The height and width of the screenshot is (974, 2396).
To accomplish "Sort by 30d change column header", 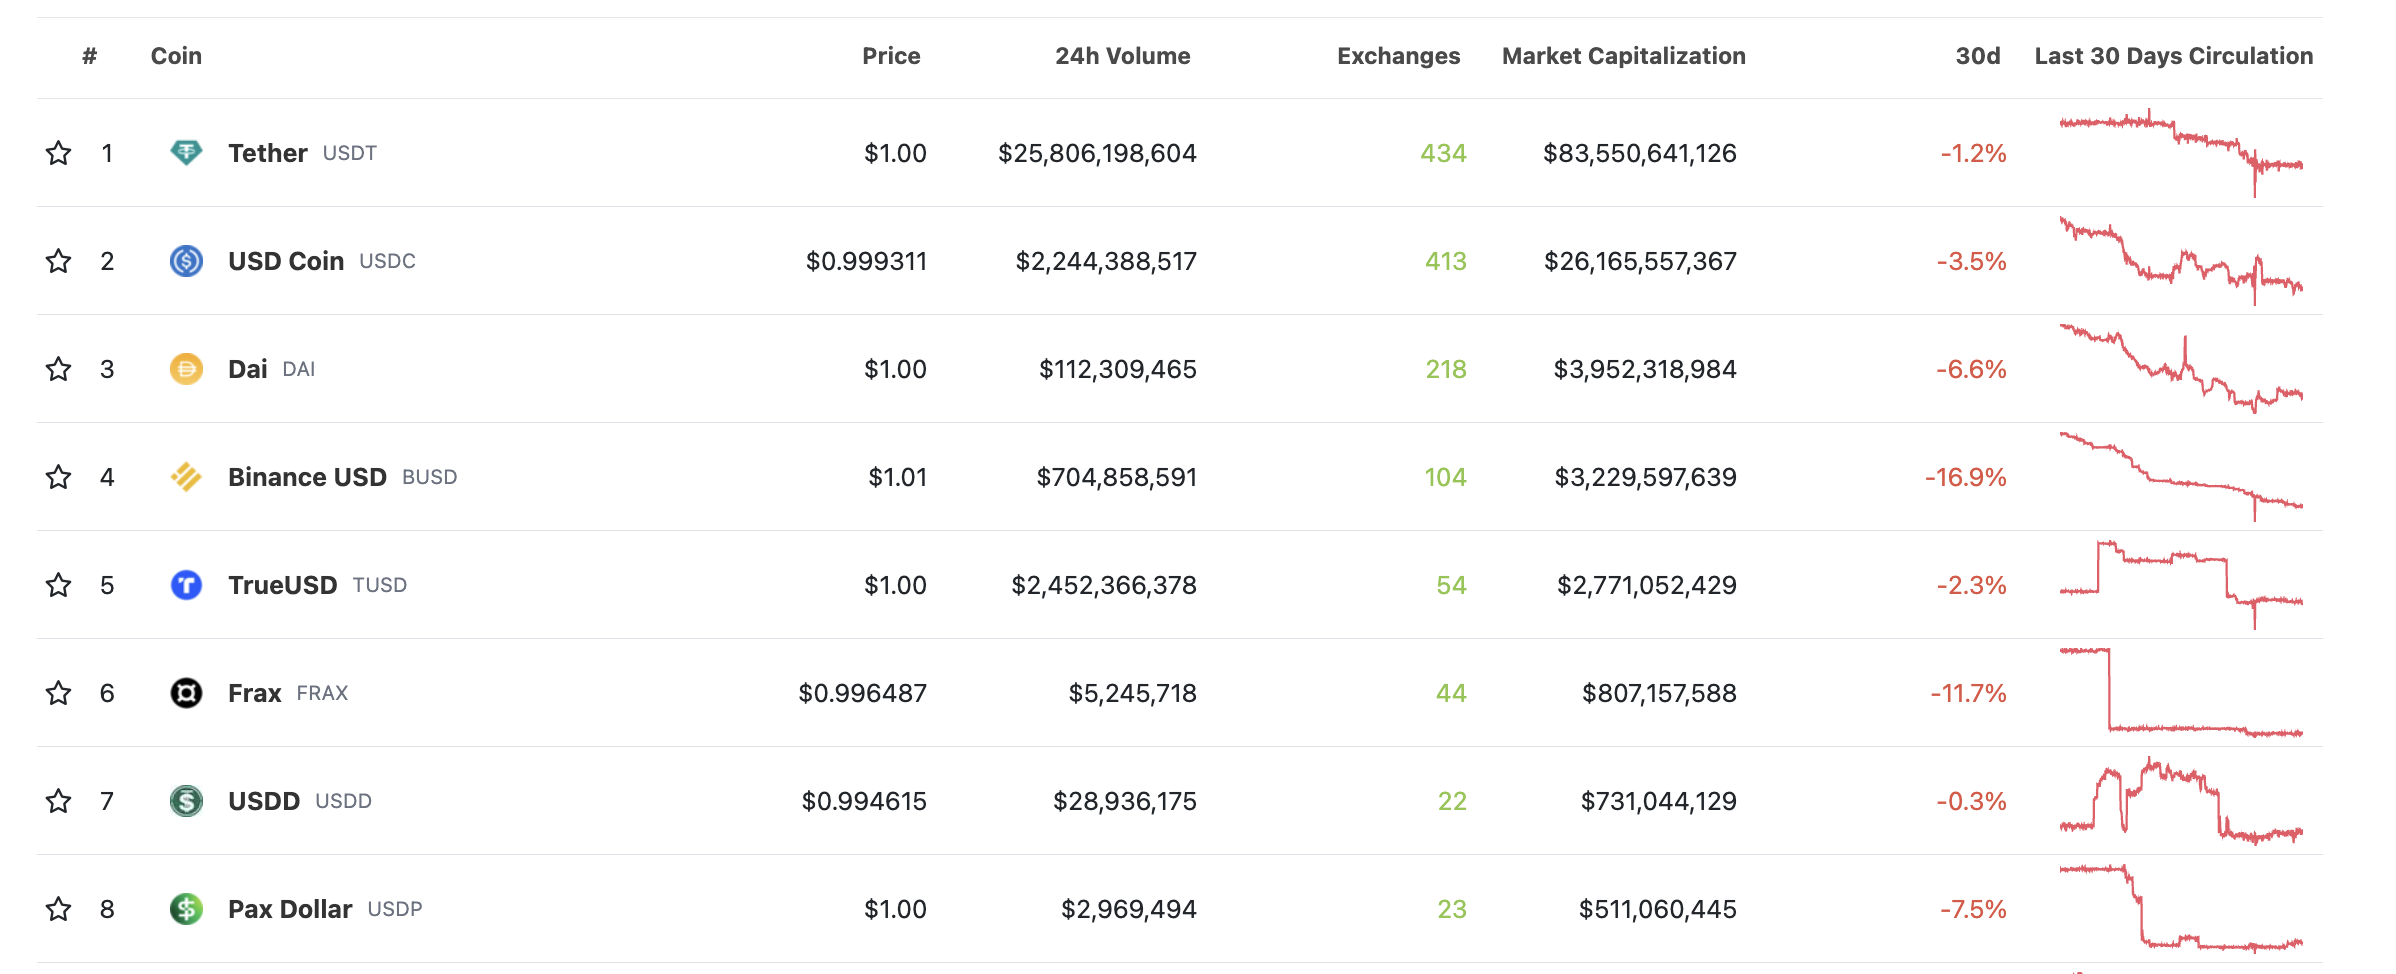I will coord(1977,56).
